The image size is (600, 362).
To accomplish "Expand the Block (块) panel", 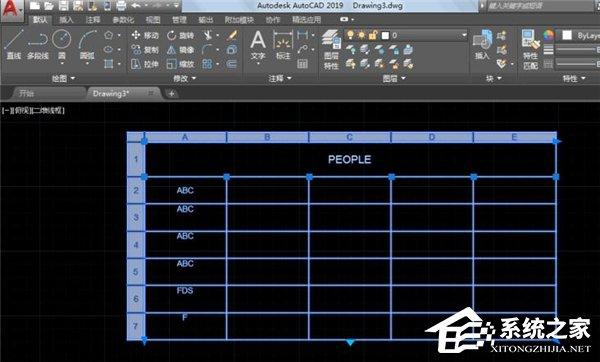I will (493, 78).
